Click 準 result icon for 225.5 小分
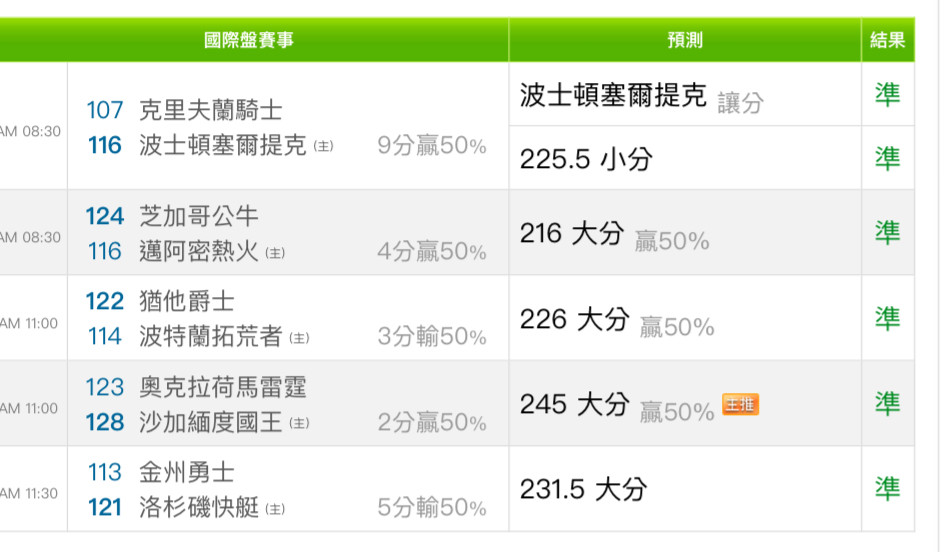The width and height of the screenshot is (951, 552). [887, 158]
